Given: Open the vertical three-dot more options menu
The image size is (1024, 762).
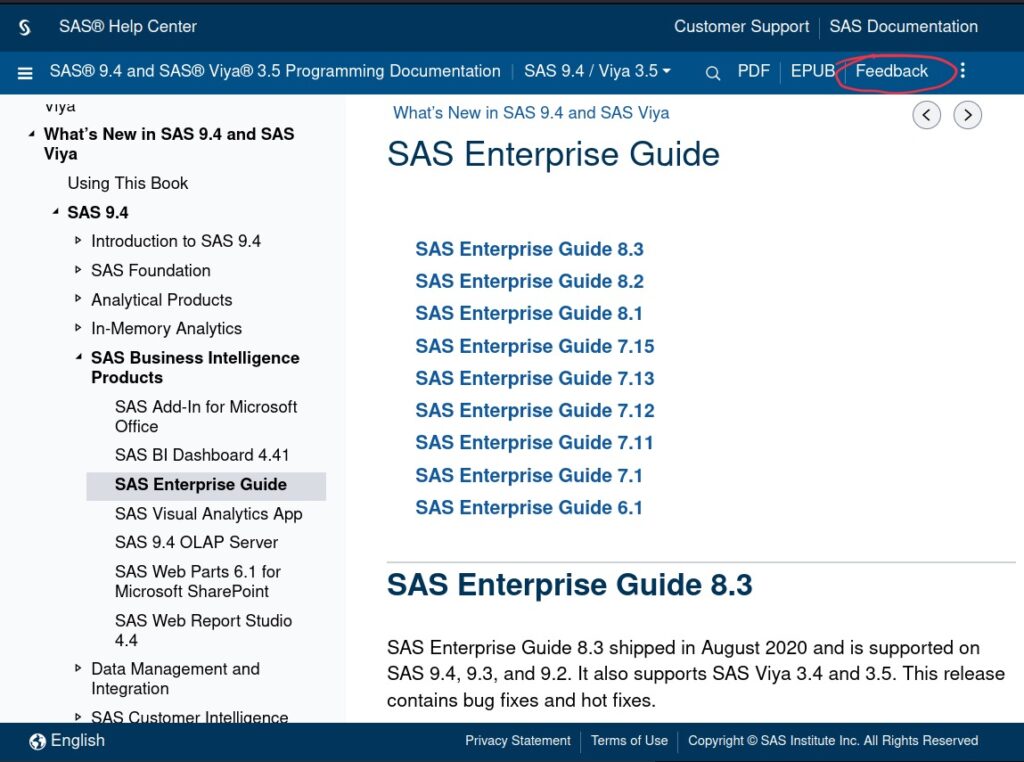Looking at the screenshot, I should coord(963,71).
